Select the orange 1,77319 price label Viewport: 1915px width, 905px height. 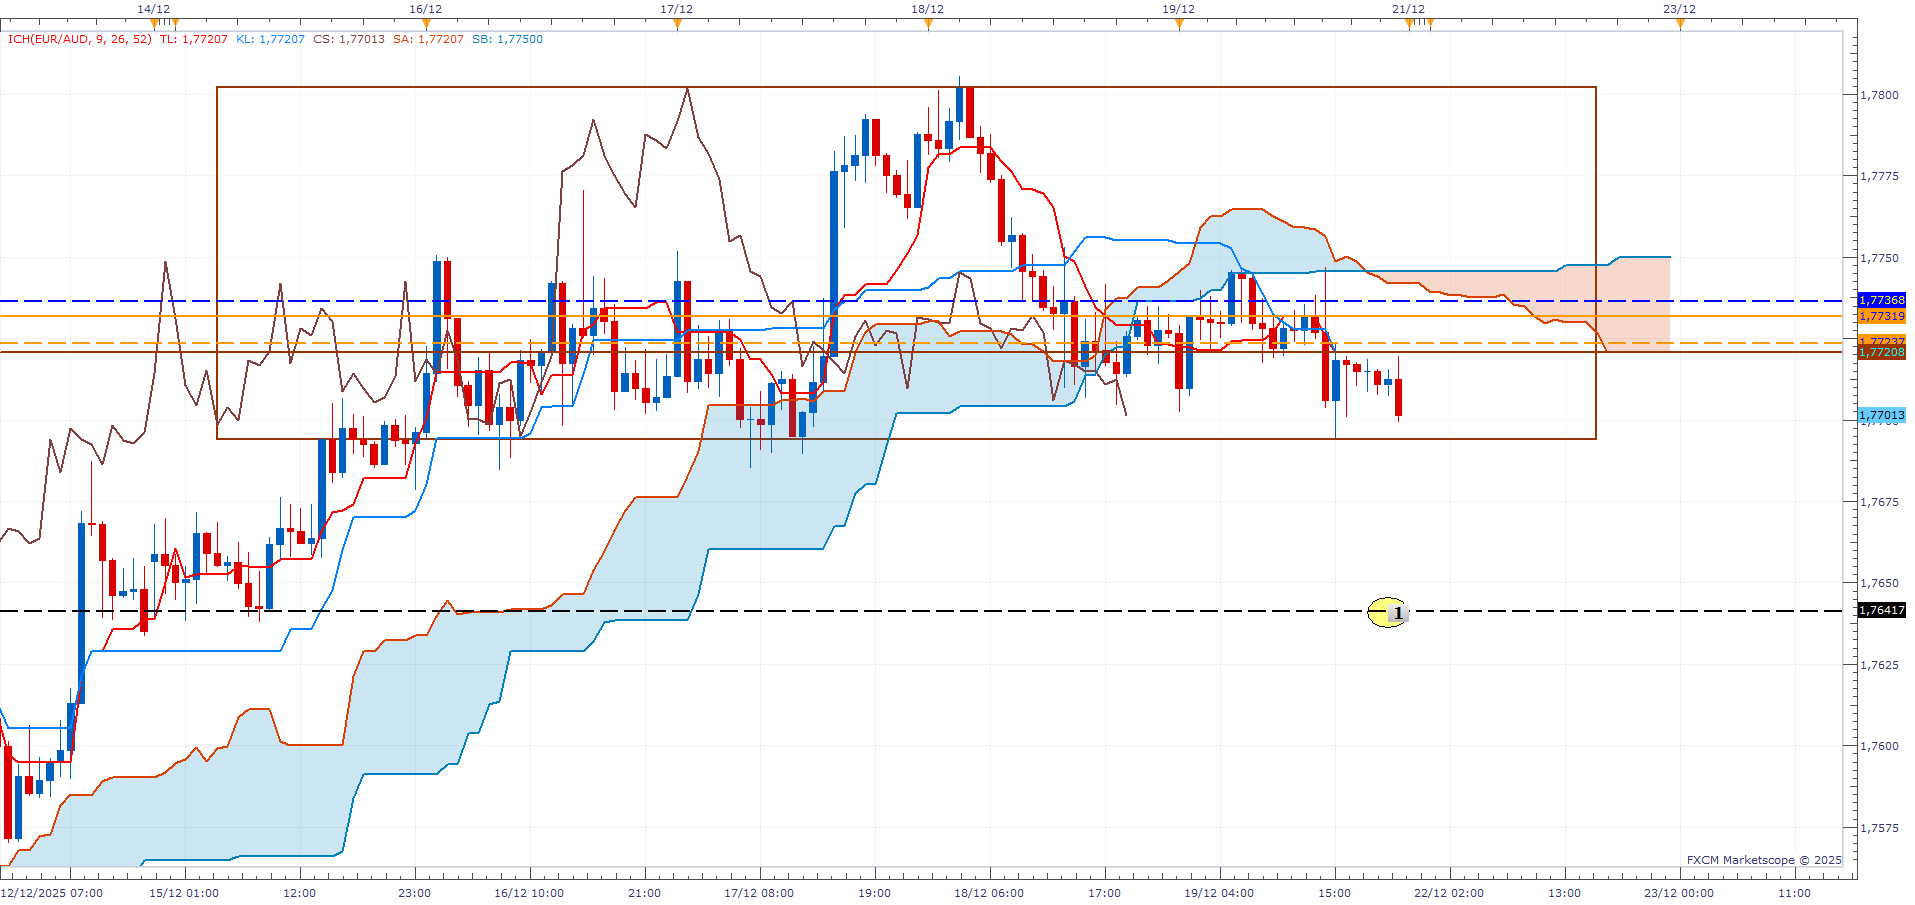(x=1881, y=316)
